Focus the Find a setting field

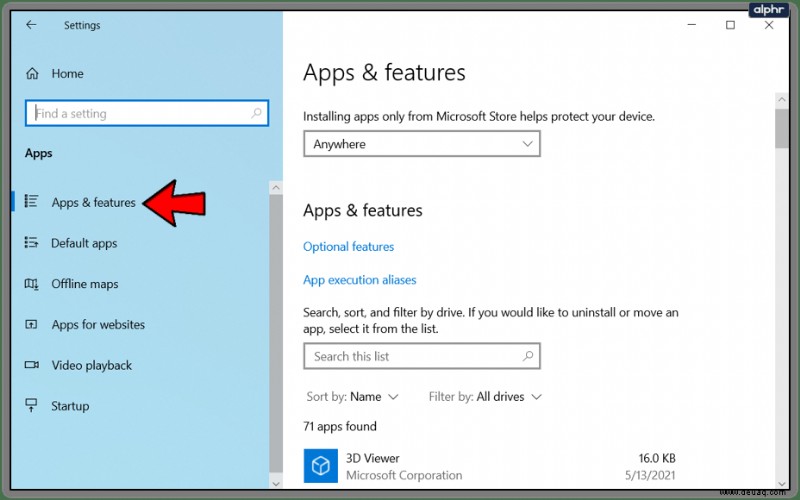point(147,113)
